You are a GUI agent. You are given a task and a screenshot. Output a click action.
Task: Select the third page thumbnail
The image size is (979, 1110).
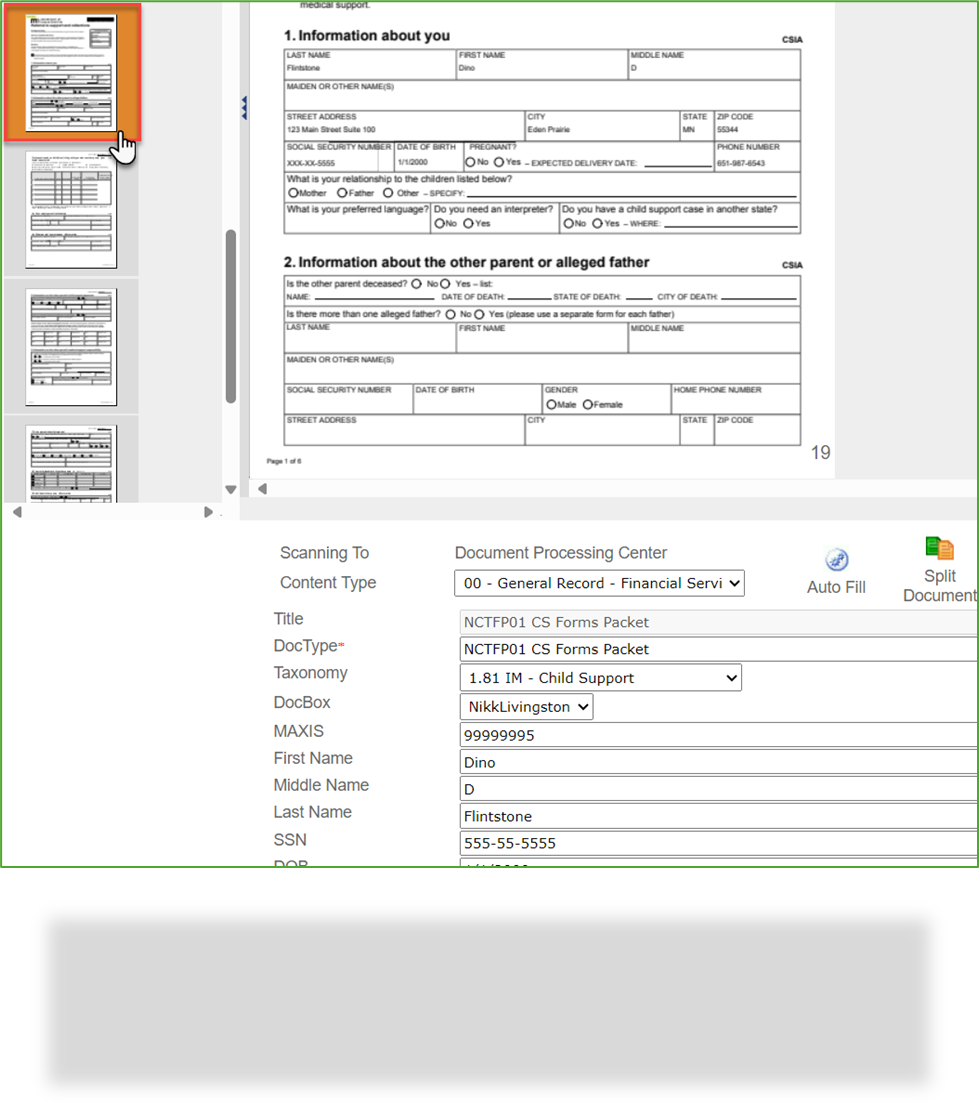[72, 345]
